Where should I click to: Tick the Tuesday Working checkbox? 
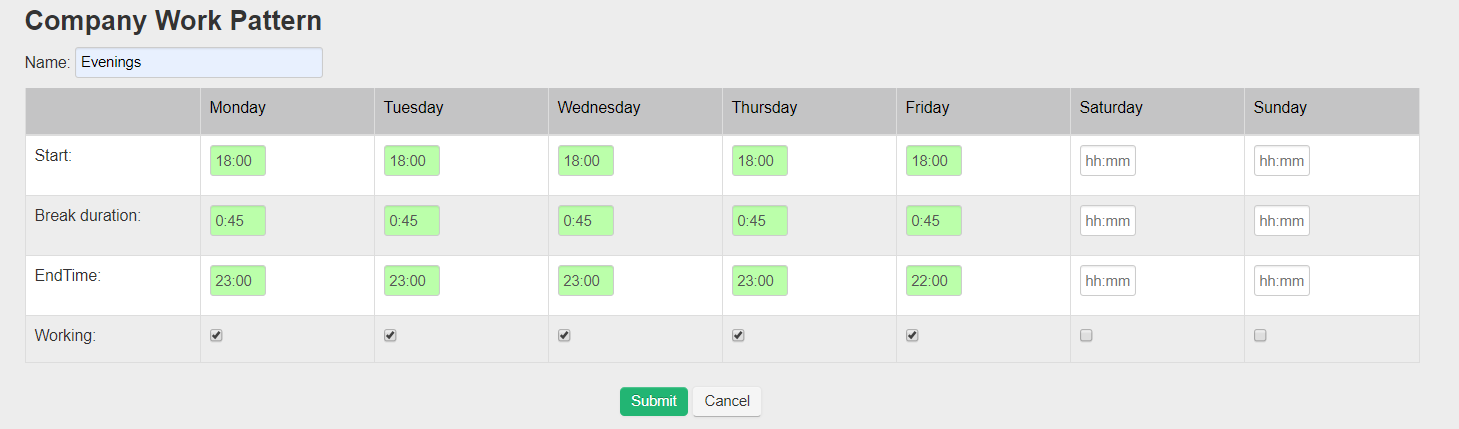390,336
